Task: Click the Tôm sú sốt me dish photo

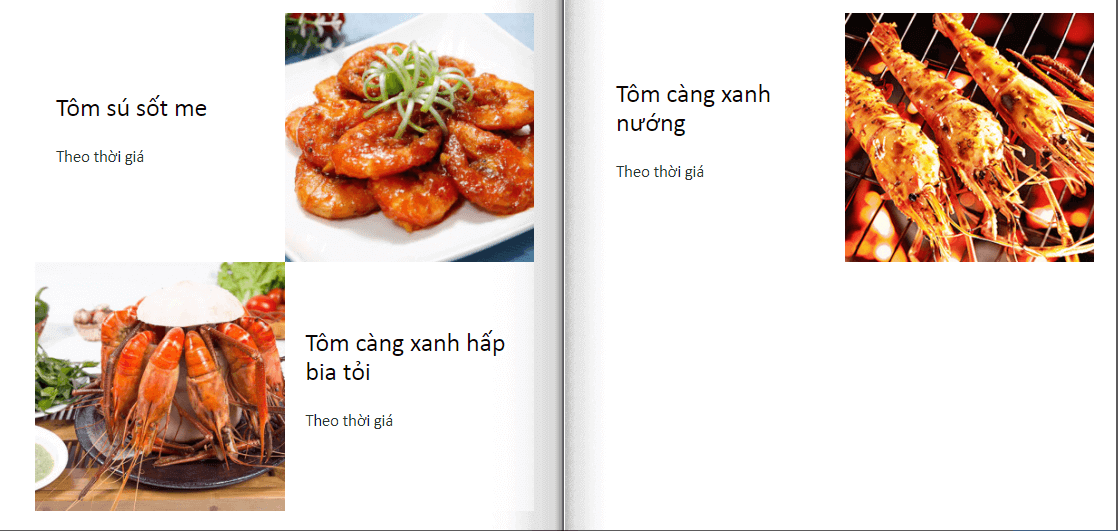Action: click(x=409, y=137)
